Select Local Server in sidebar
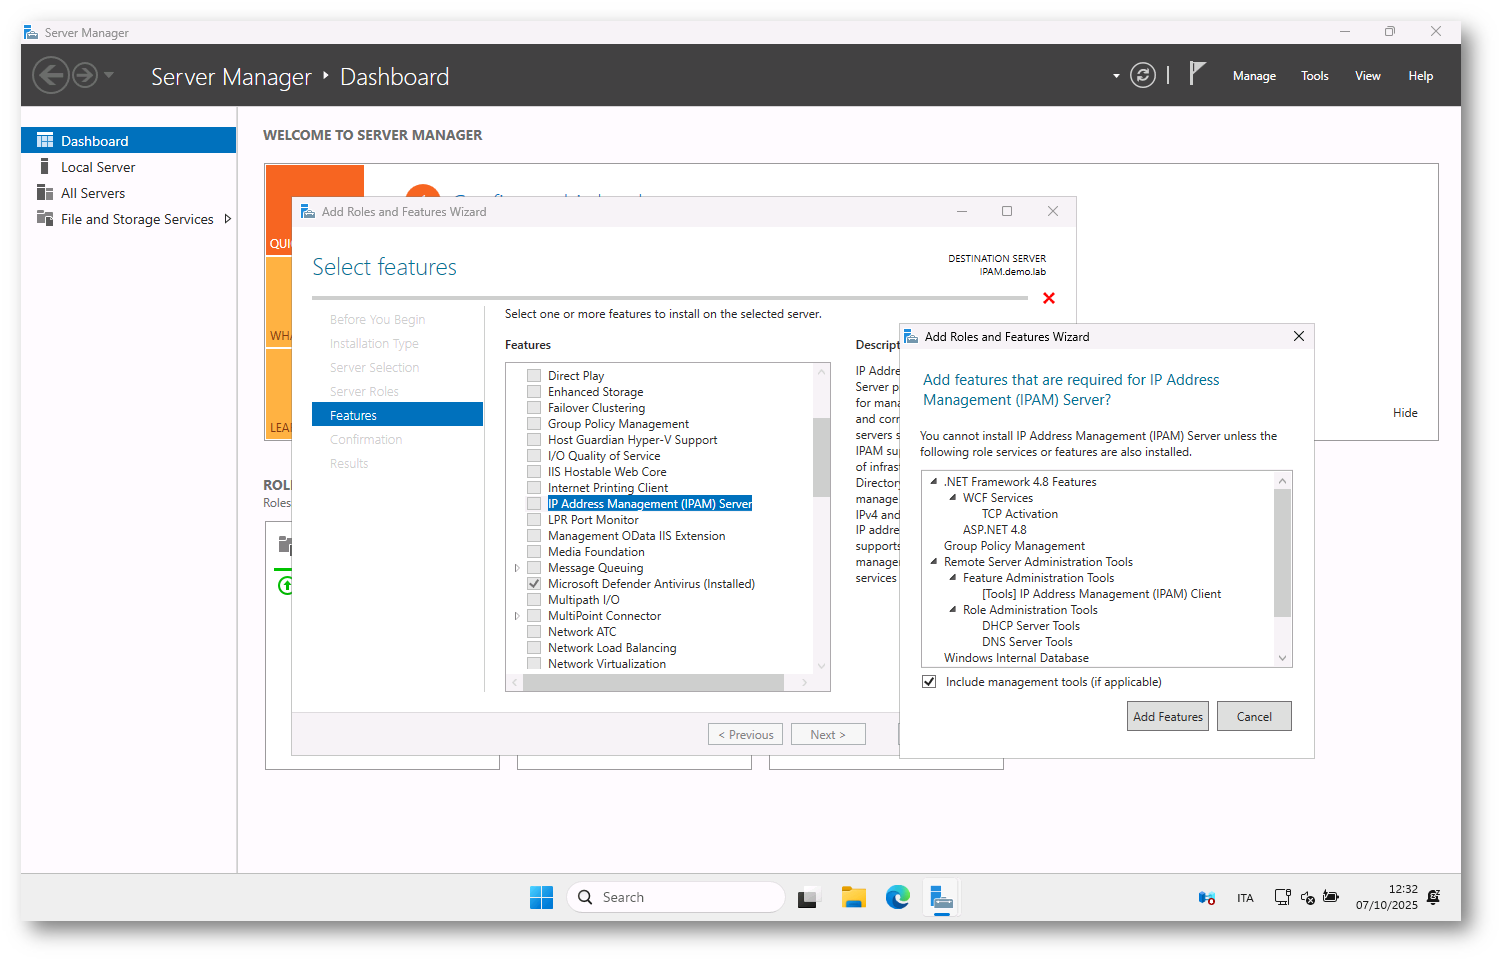Screen dimensions: 1503x963 click(97, 167)
